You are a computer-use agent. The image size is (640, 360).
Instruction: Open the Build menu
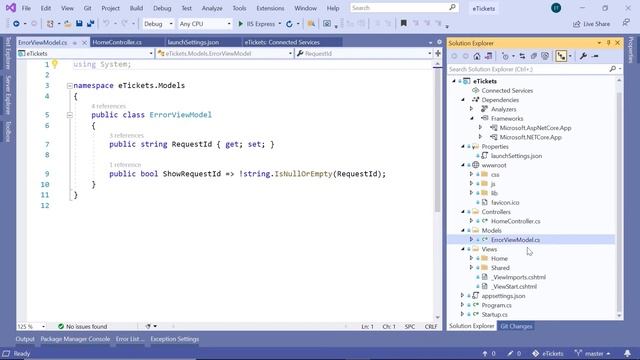click(x=136, y=8)
